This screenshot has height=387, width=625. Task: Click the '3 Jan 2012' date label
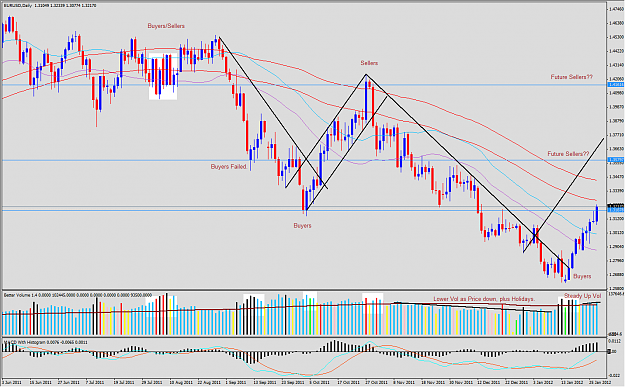click(x=544, y=383)
